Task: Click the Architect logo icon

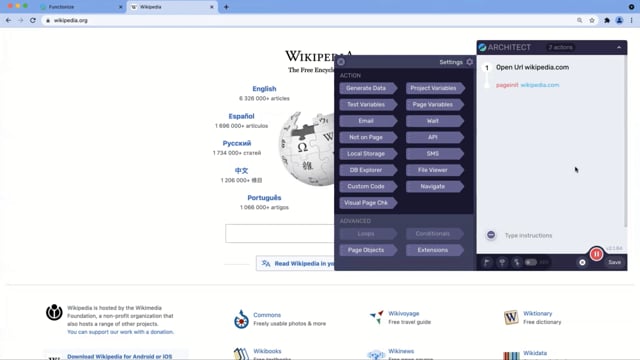Action: point(482,47)
